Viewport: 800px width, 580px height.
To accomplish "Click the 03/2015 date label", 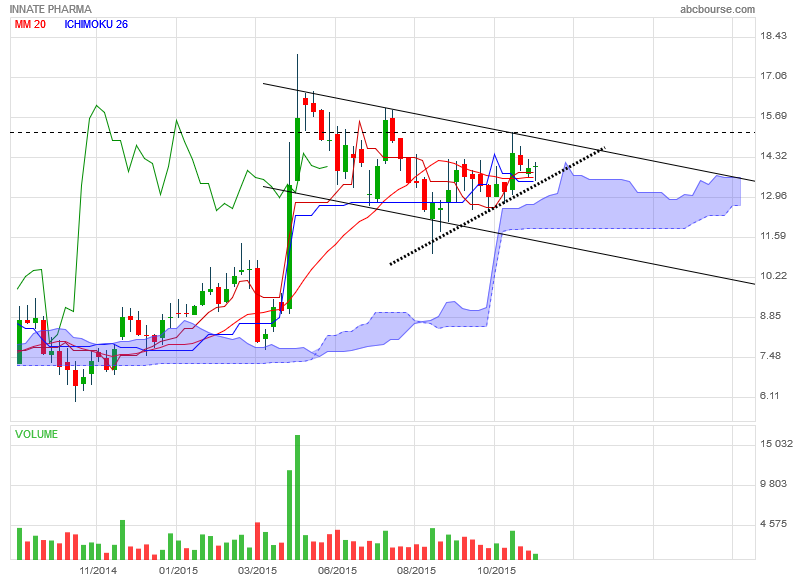I will click(x=257, y=570).
